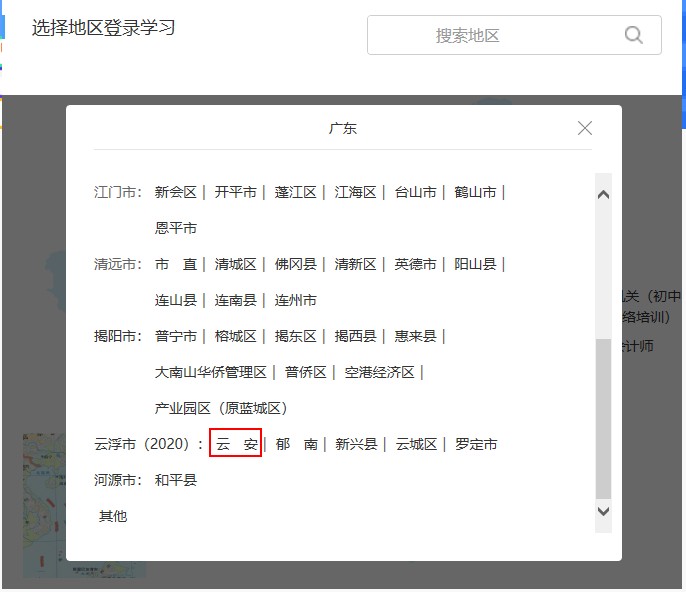Choose 连山县 region
The image size is (686, 592).
pos(175,300)
